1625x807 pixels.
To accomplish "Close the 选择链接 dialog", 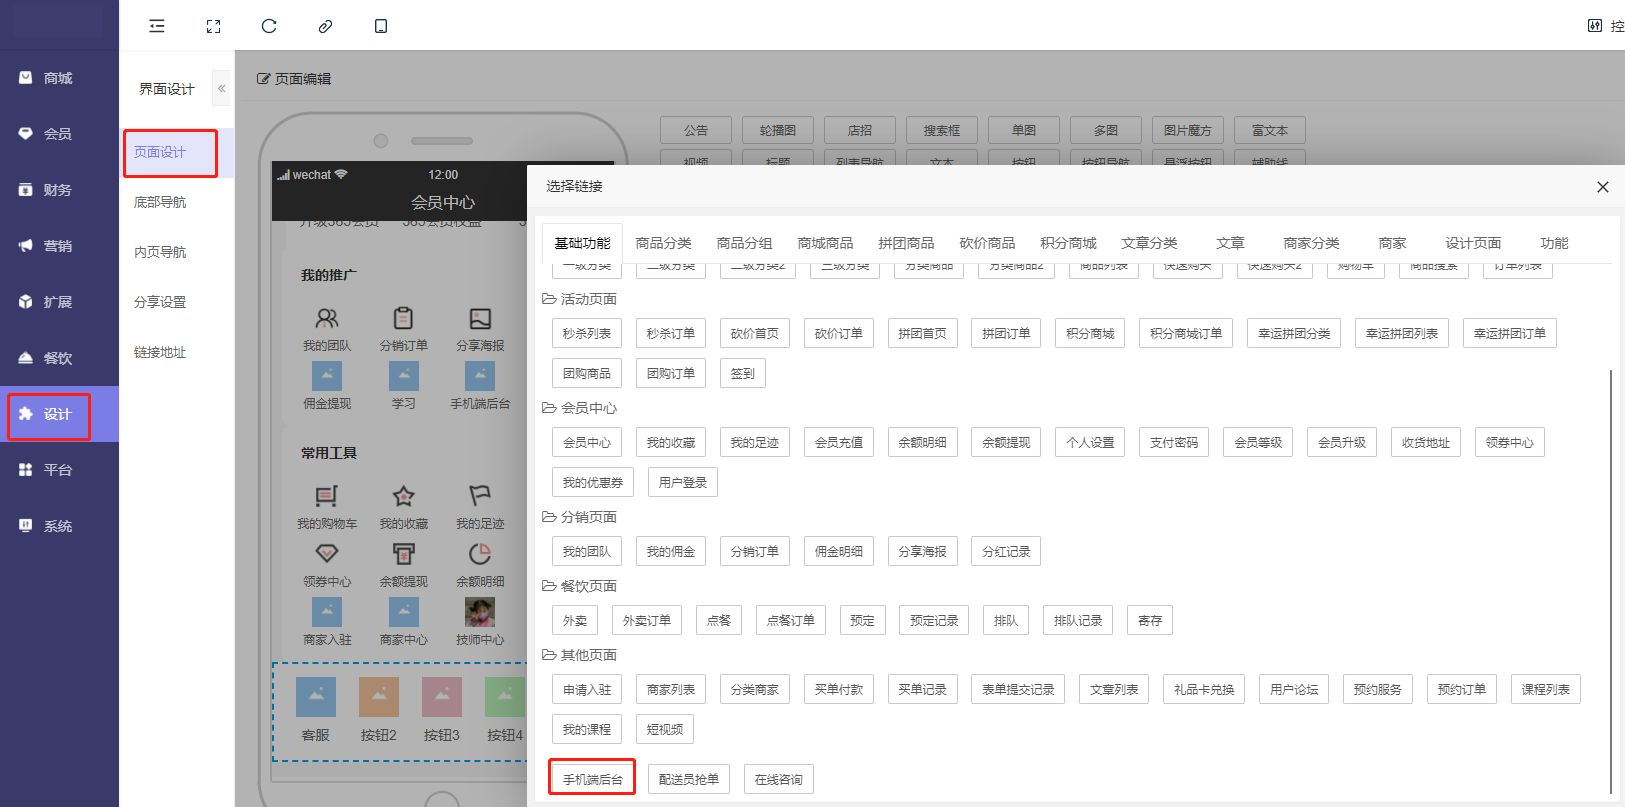I will pyautogui.click(x=1602, y=187).
